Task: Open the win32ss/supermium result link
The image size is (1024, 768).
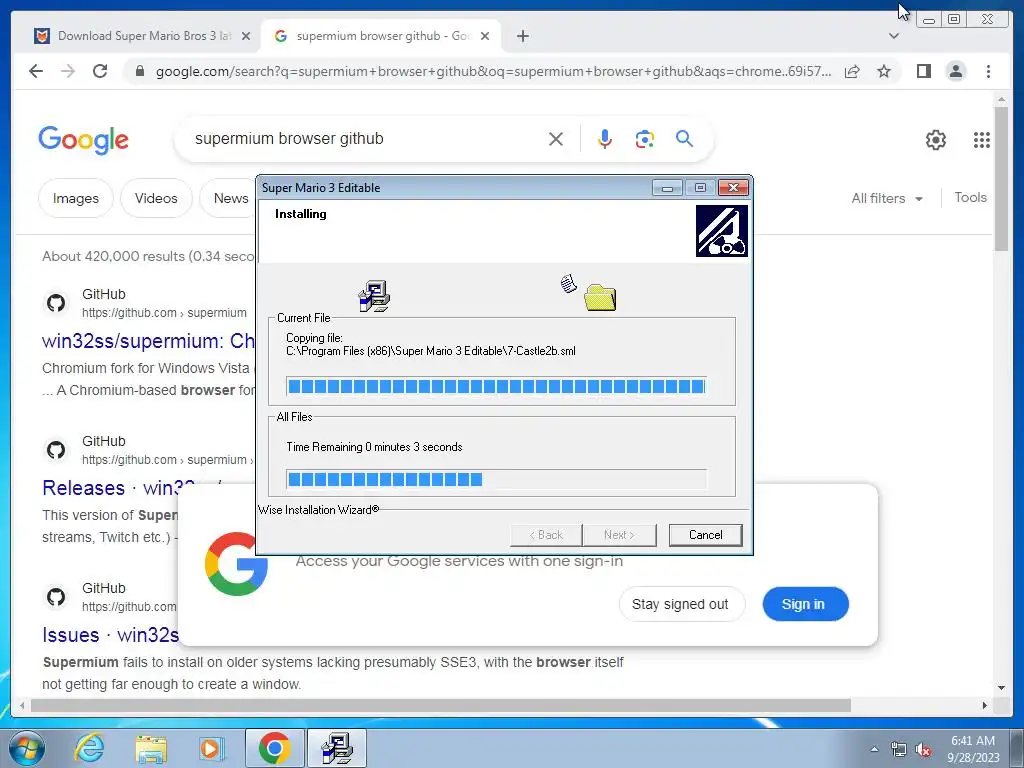Action: (x=148, y=341)
